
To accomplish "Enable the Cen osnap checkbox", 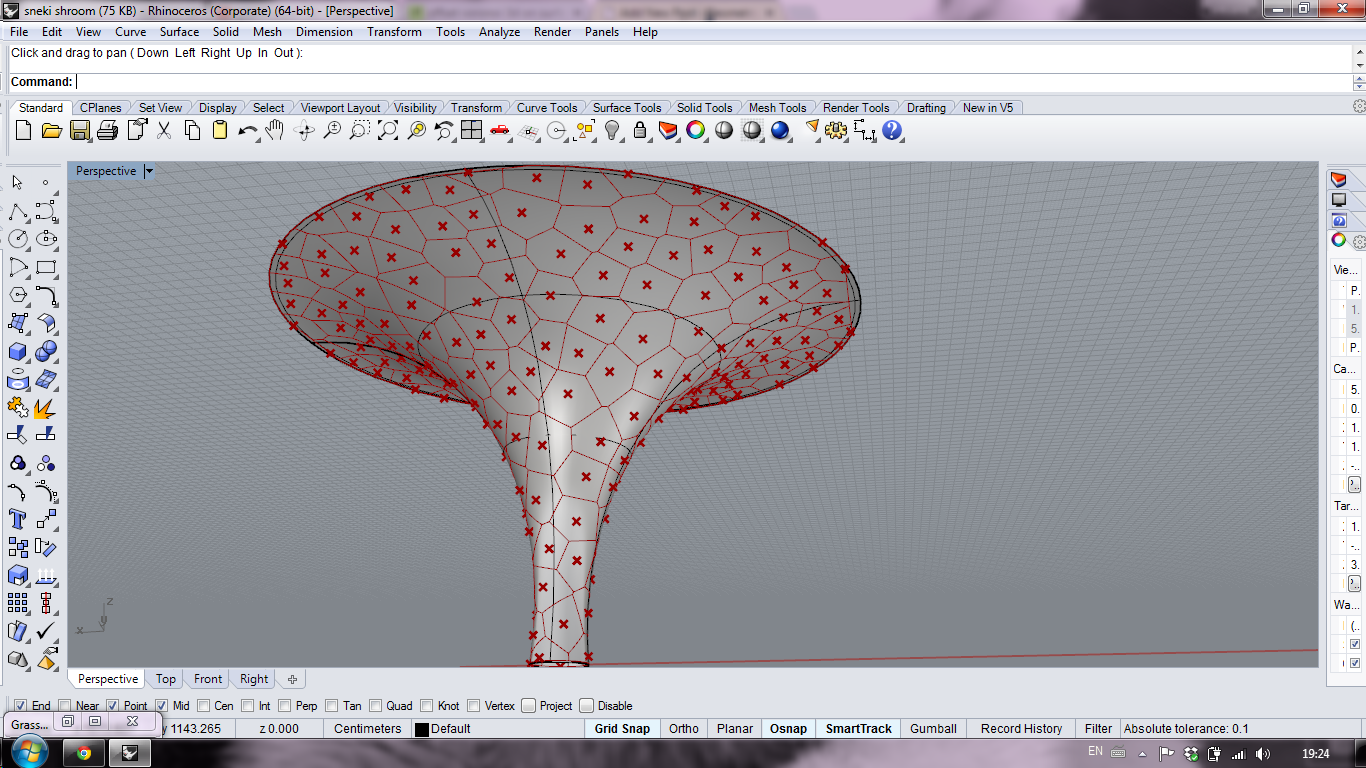I will pos(204,706).
